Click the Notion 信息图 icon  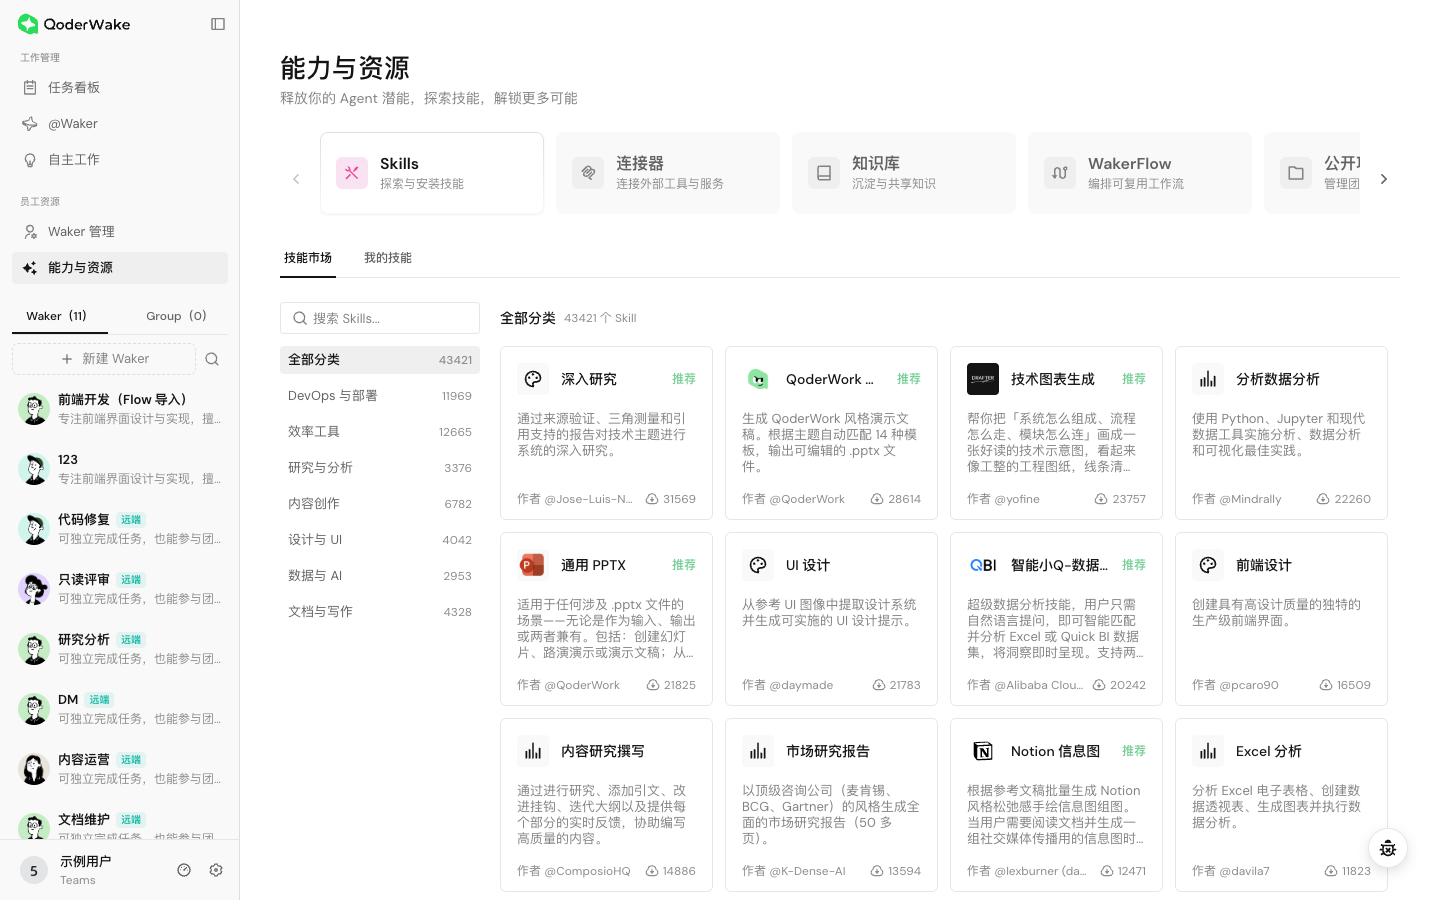coord(983,751)
